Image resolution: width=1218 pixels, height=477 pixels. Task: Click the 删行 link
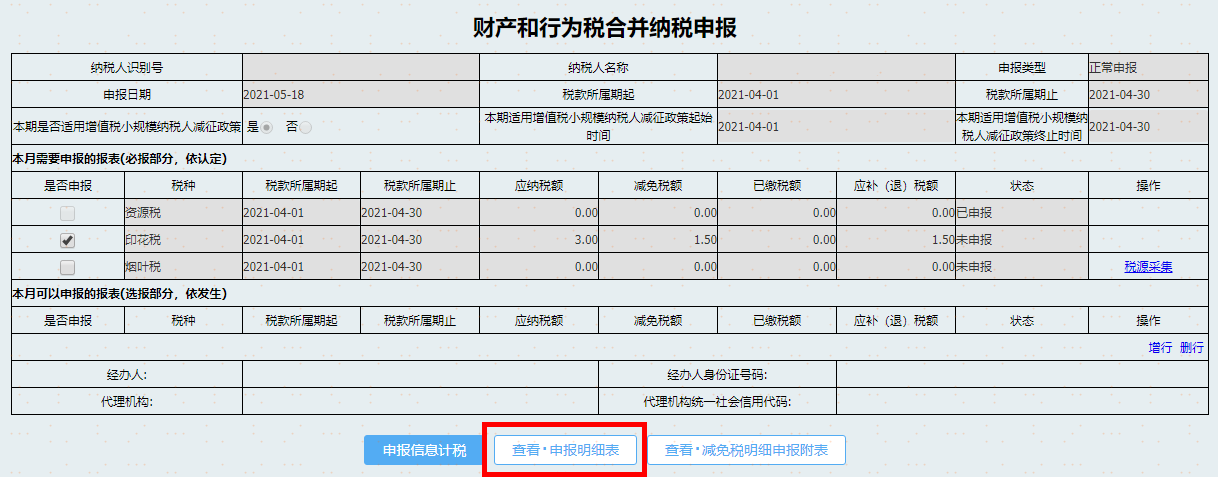(x=1192, y=348)
